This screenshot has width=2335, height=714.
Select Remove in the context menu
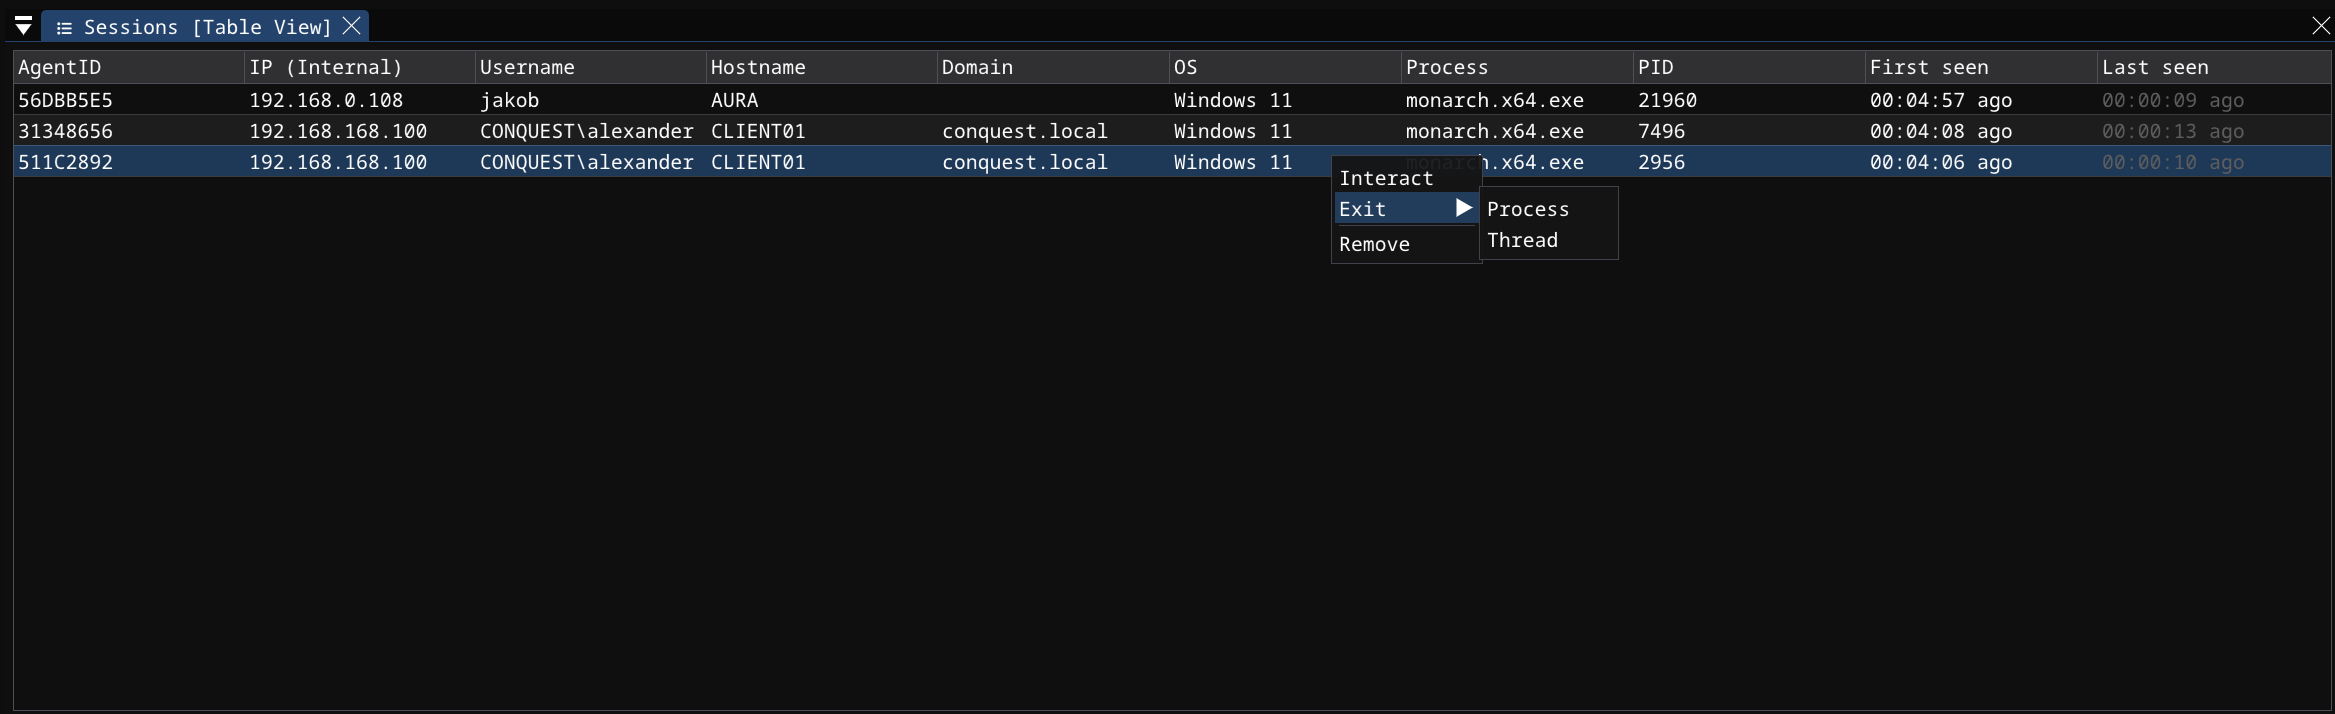coord(1374,244)
